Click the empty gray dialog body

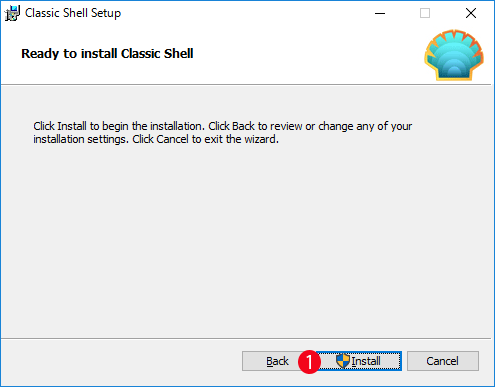(x=246, y=240)
